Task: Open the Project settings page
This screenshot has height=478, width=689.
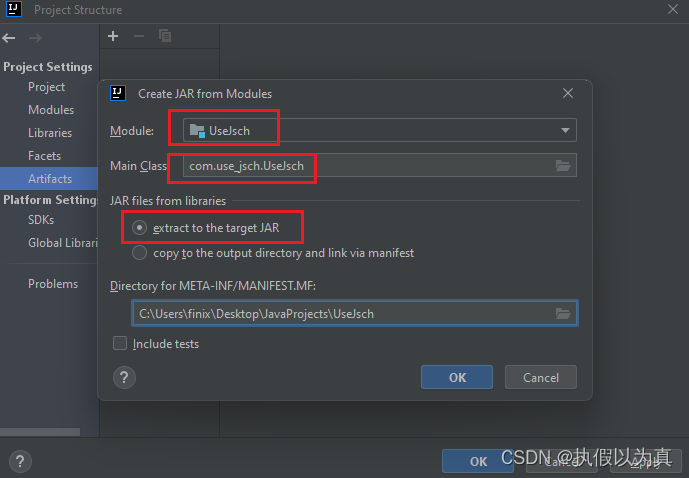Action: 47,87
